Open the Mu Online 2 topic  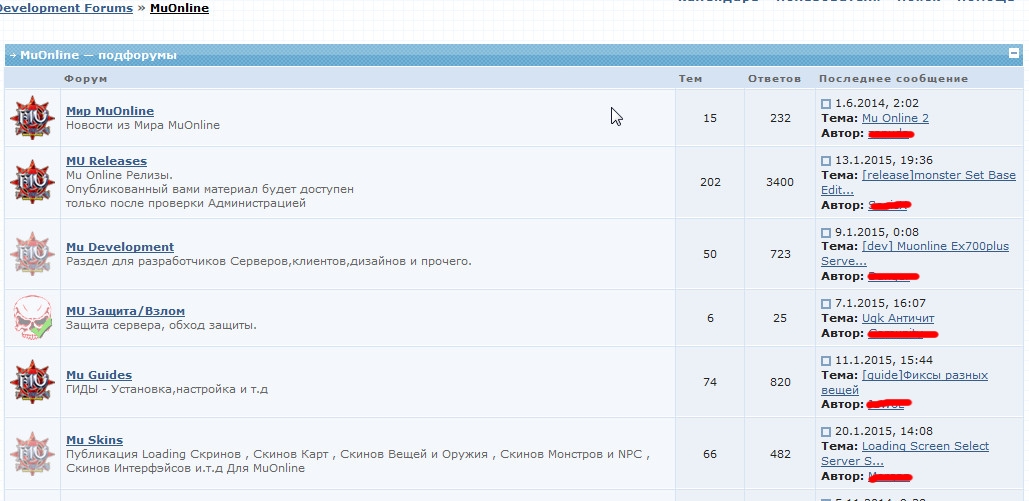[895, 118]
